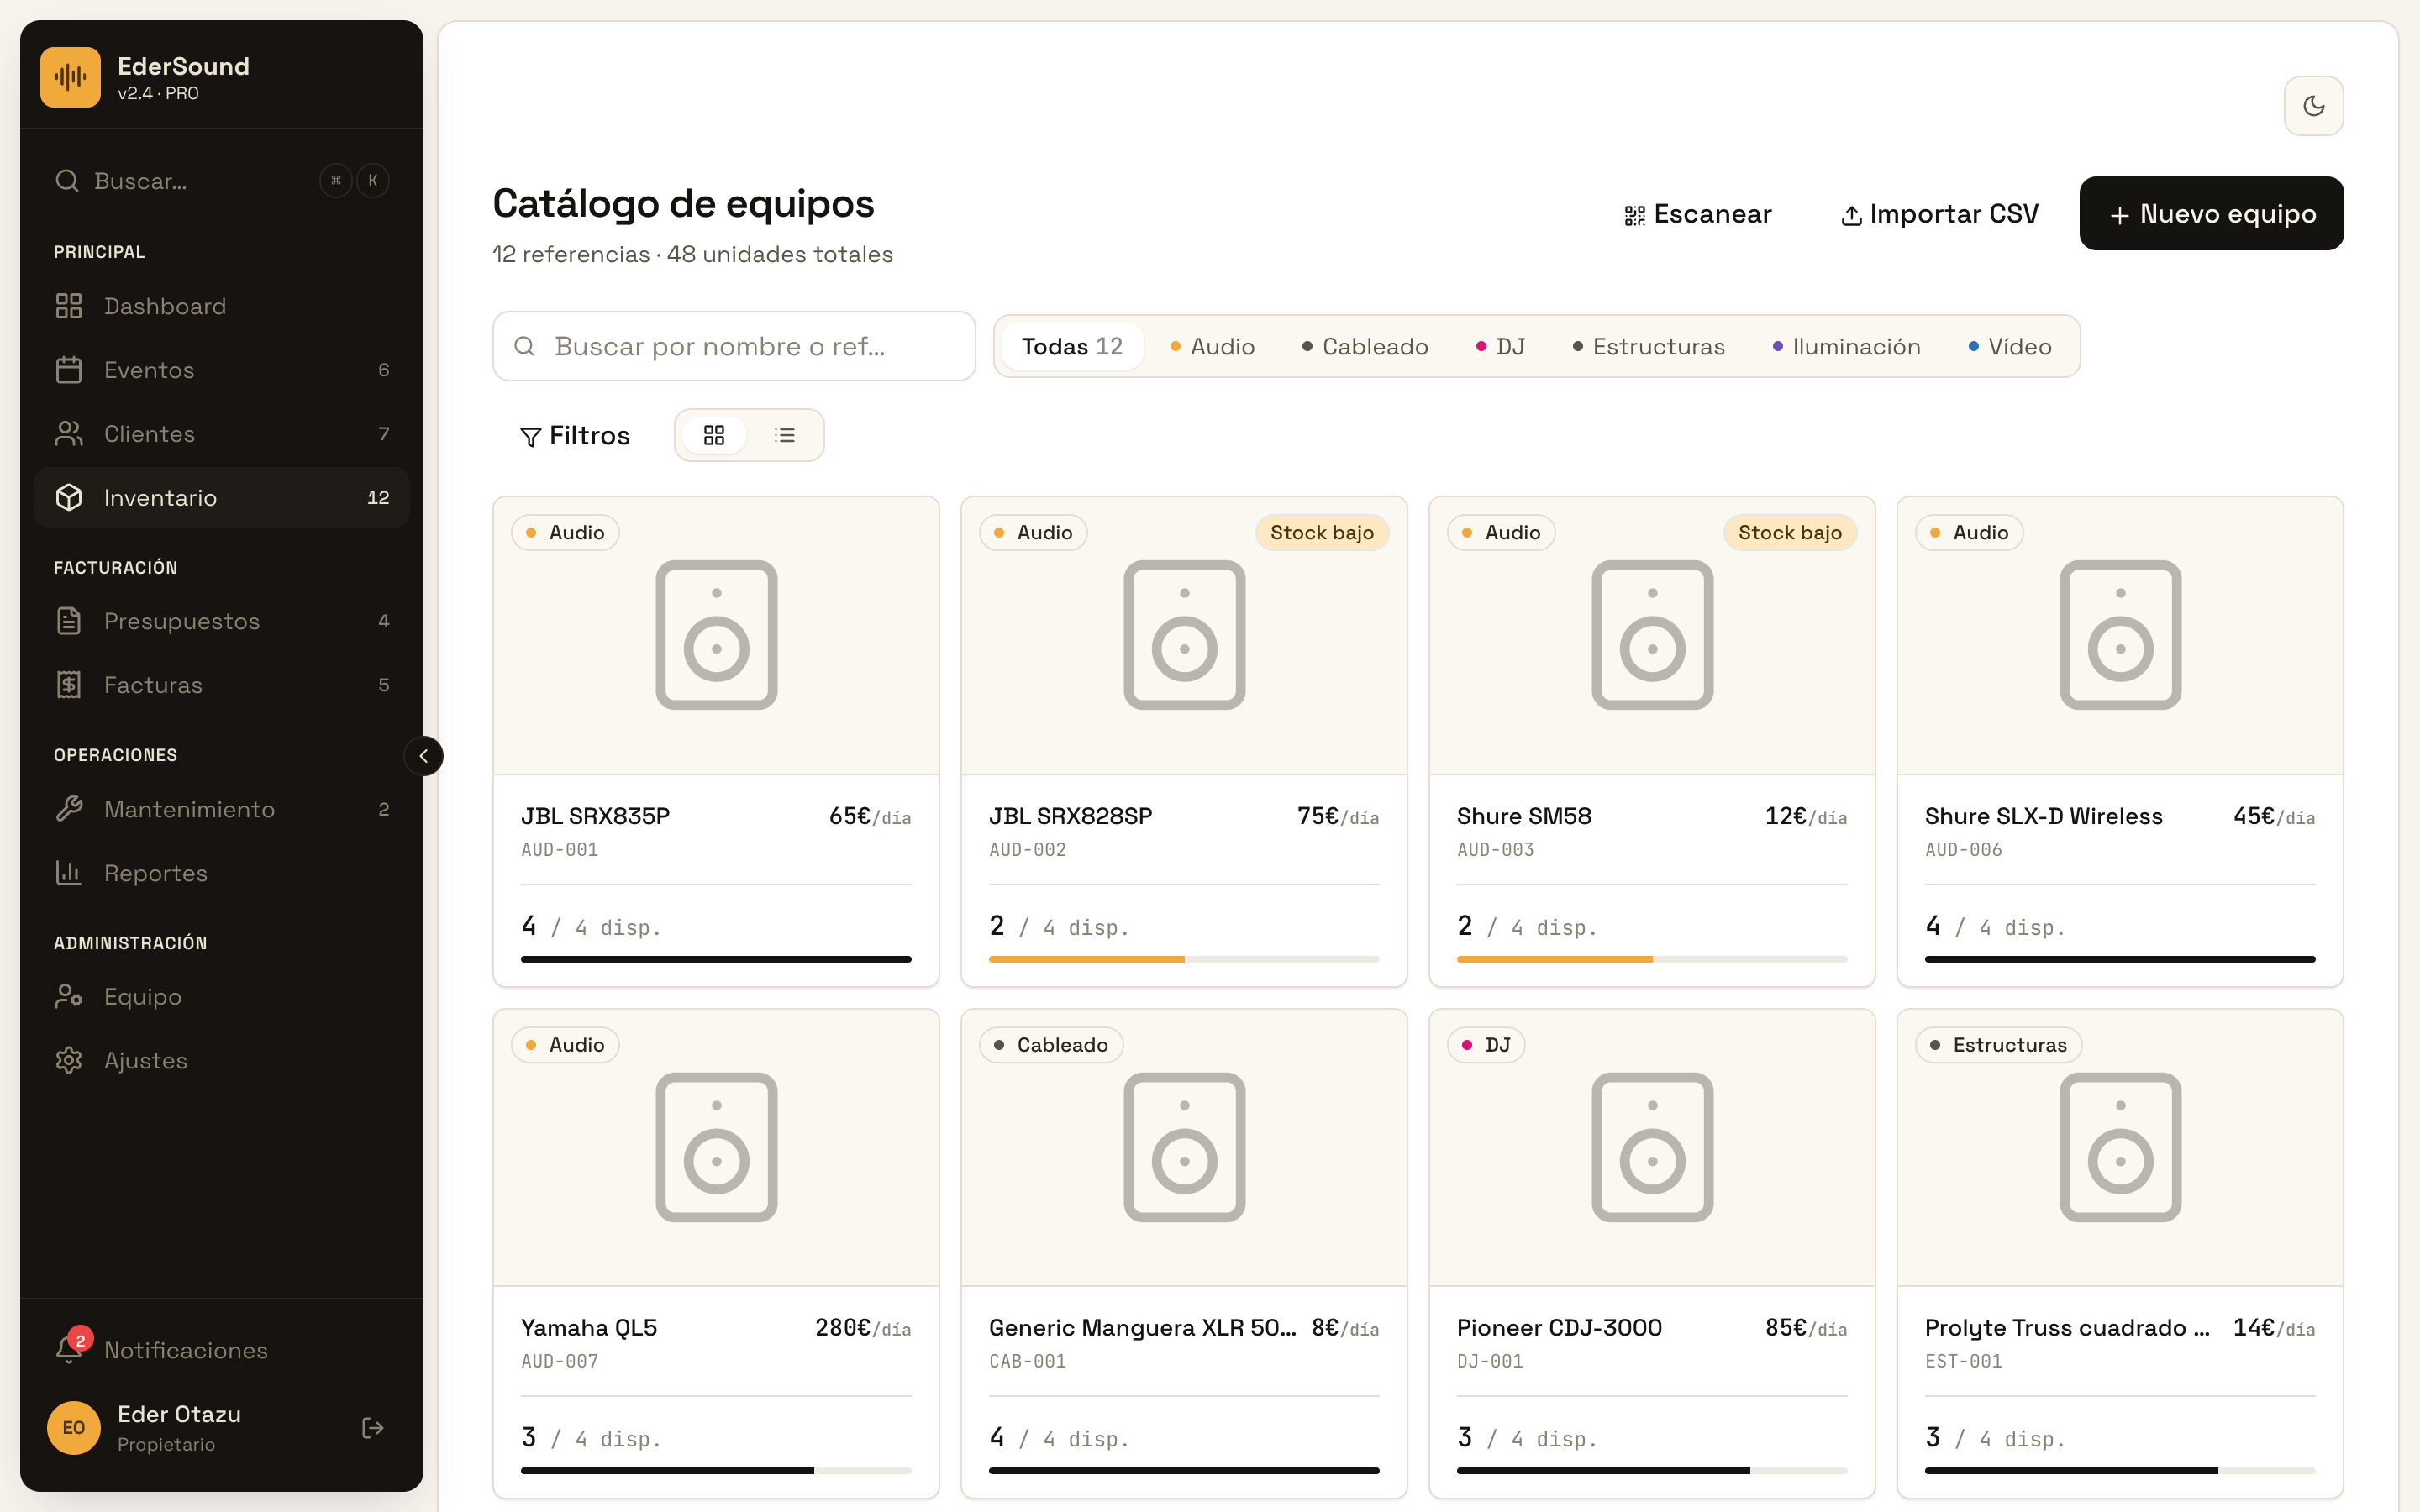Viewport: 2420px width, 1512px height.
Task: Click the DJ tag on Pioneer card
Action: [1486, 1045]
